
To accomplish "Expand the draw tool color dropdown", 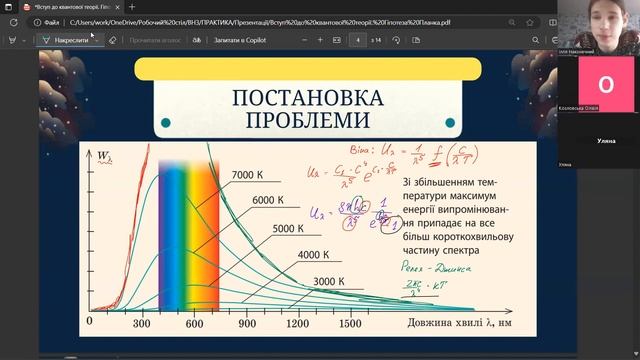I will [x=97, y=40].
